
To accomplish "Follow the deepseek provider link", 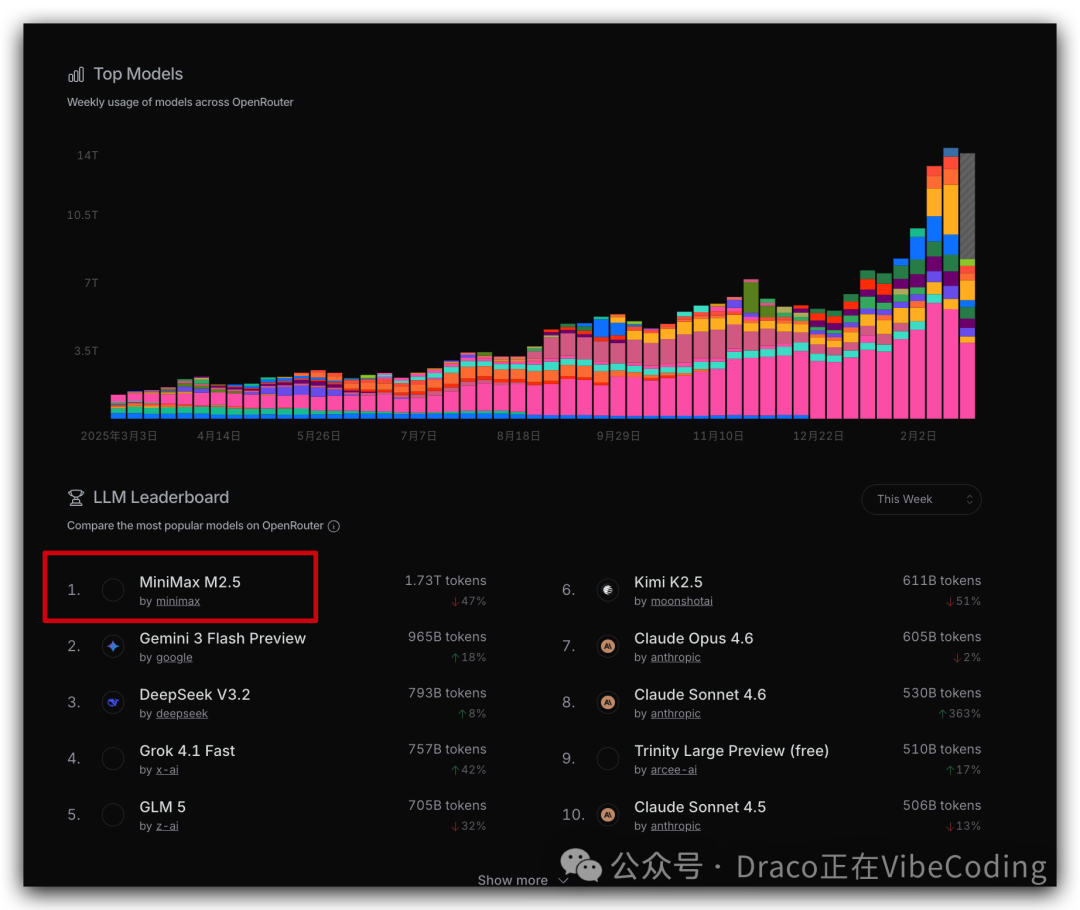I will pos(182,714).
